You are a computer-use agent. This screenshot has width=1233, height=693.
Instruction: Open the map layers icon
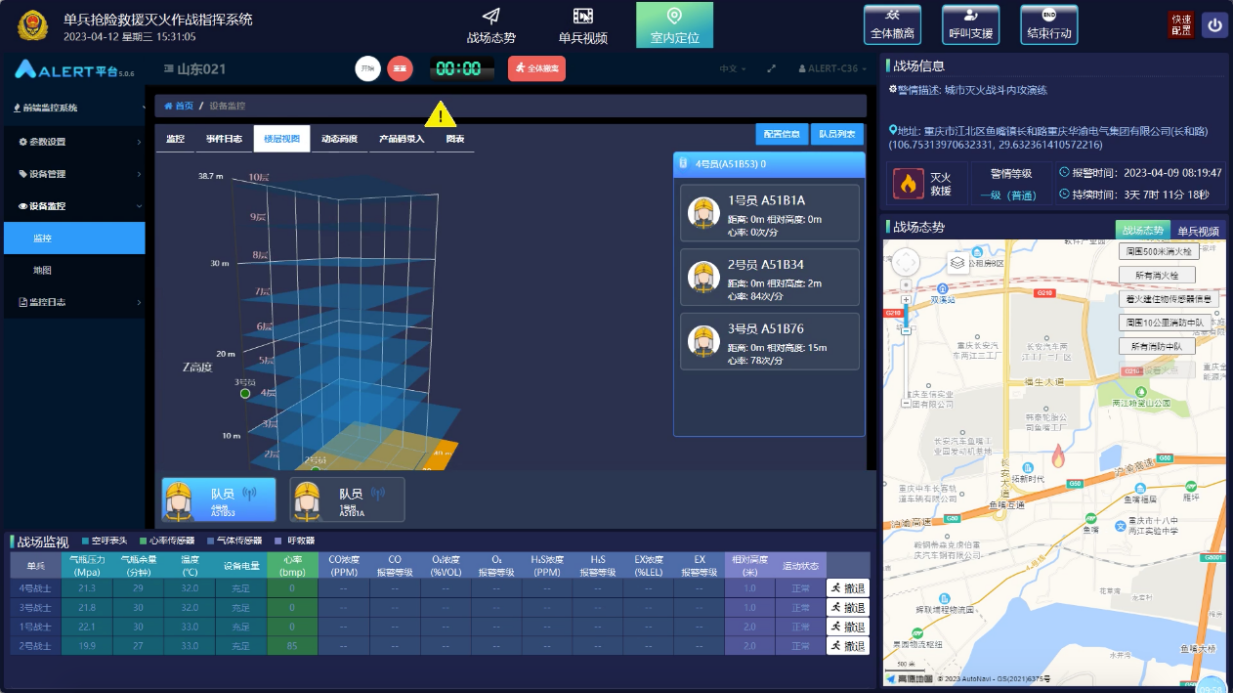957,263
